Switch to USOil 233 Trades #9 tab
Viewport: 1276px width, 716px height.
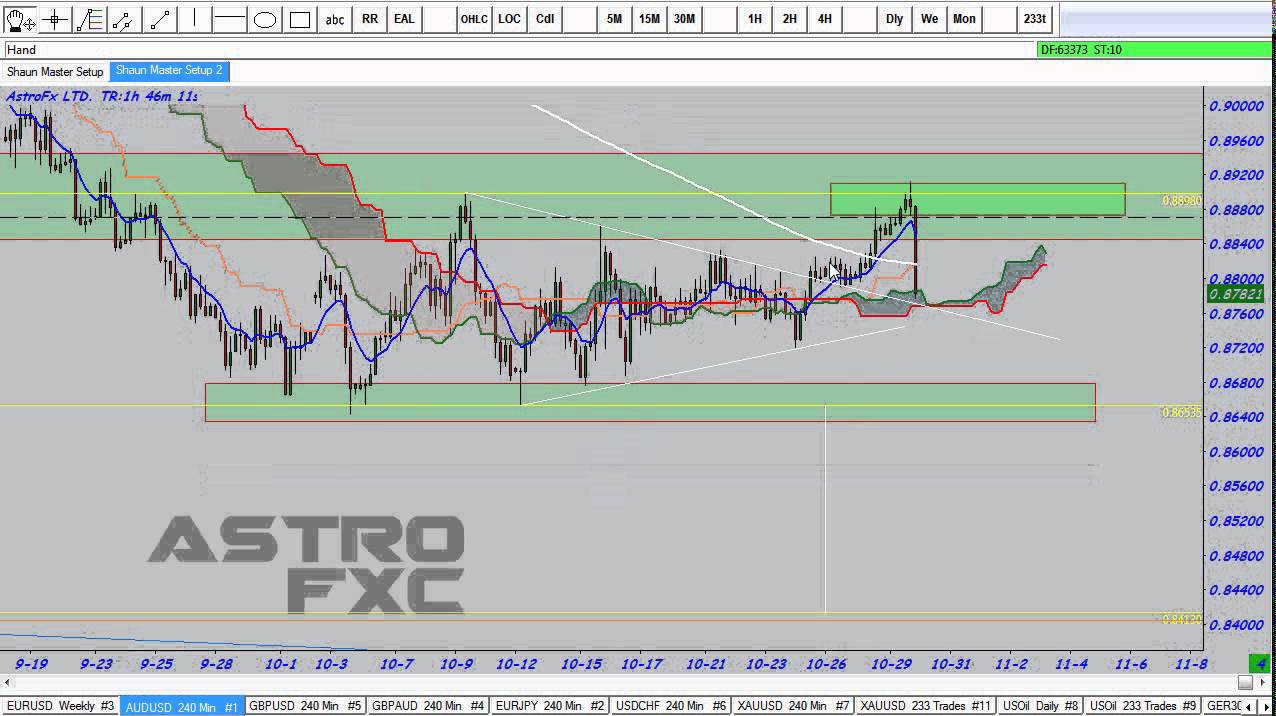1142,706
